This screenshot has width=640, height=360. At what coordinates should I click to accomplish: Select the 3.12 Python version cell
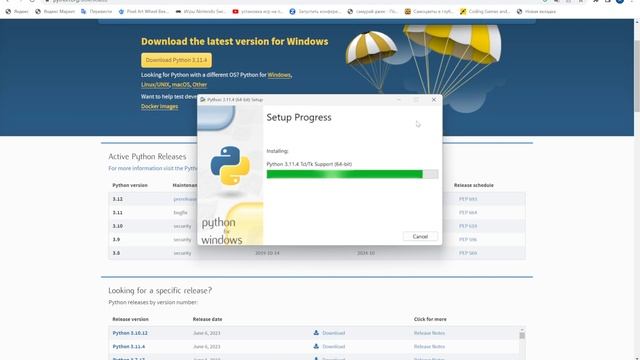[118, 199]
